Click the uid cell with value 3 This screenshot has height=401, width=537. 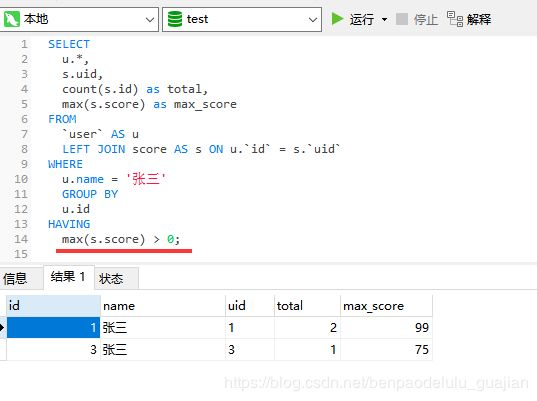[x=250, y=349]
